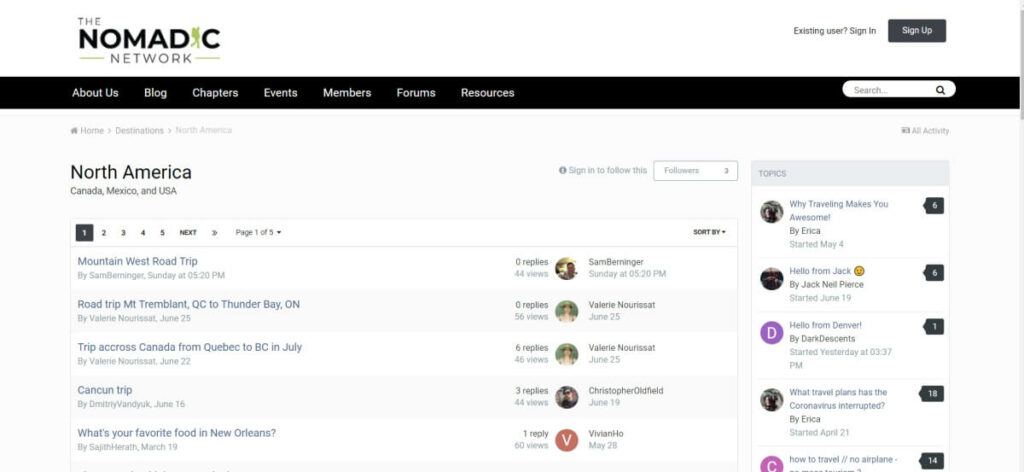Open Road trip Mt Tremblant to Thunder Bay topic
This screenshot has height=472, width=1024.
point(189,304)
